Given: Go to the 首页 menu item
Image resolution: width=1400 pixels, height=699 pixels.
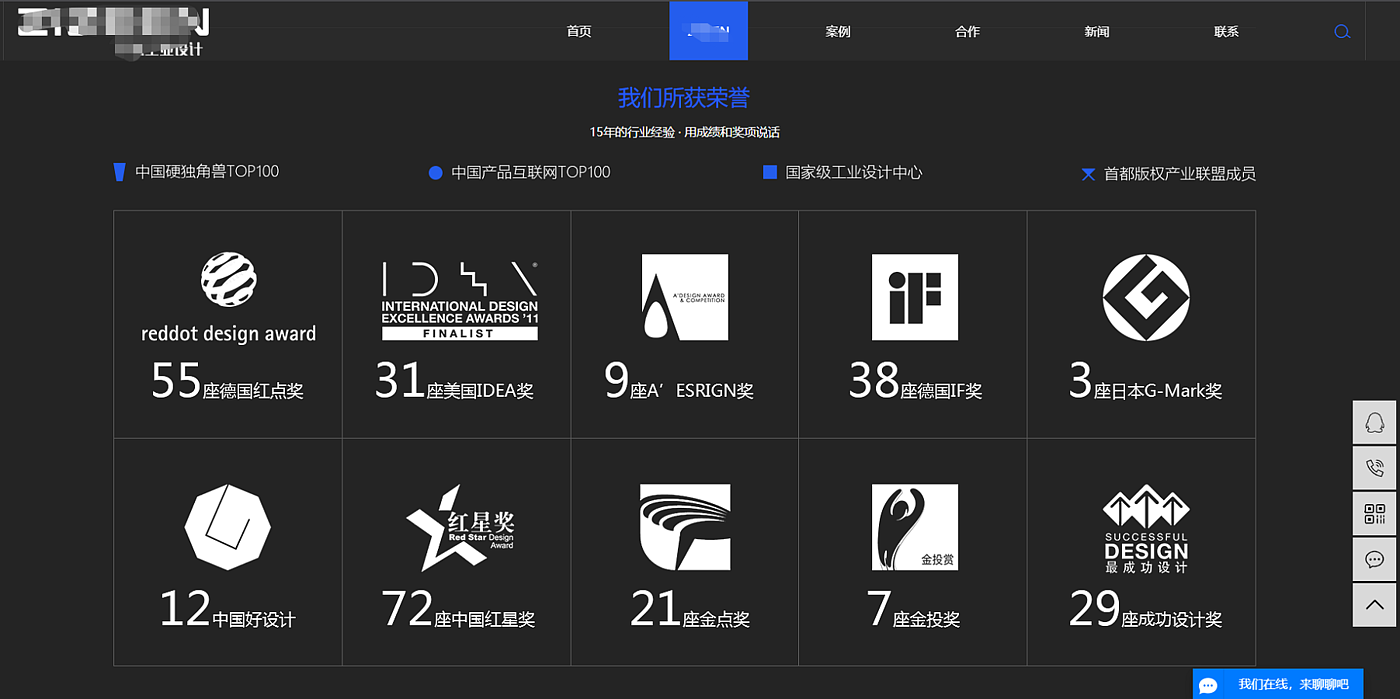Looking at the screenshot, I should 579,31.
